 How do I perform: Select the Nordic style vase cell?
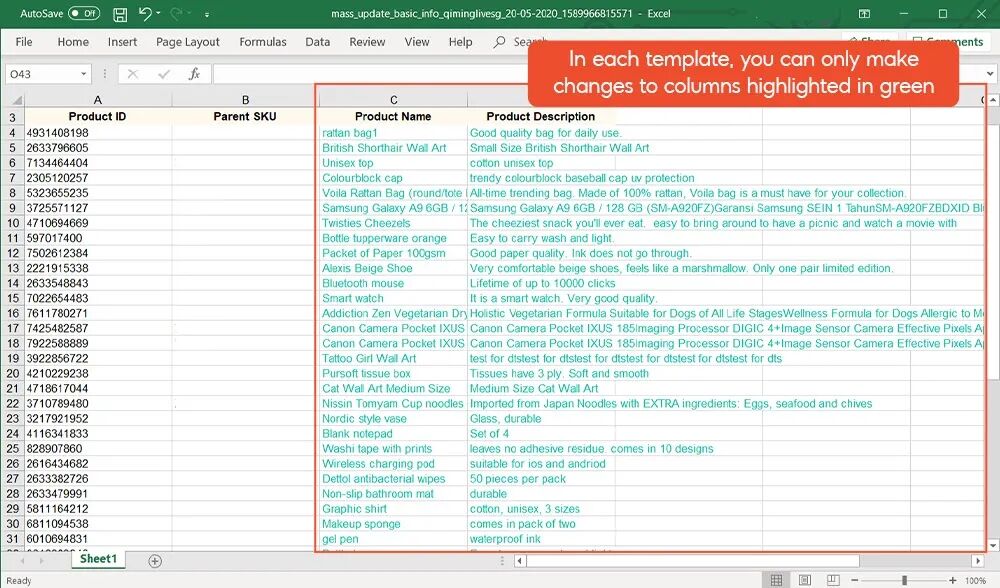pyautogui.click(x=393, y=418)
